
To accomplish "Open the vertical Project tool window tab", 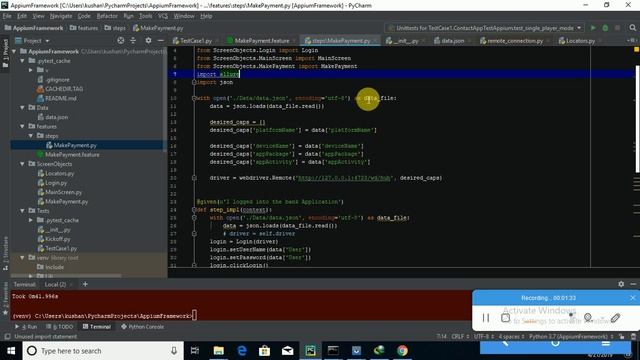I will [5, 53].
